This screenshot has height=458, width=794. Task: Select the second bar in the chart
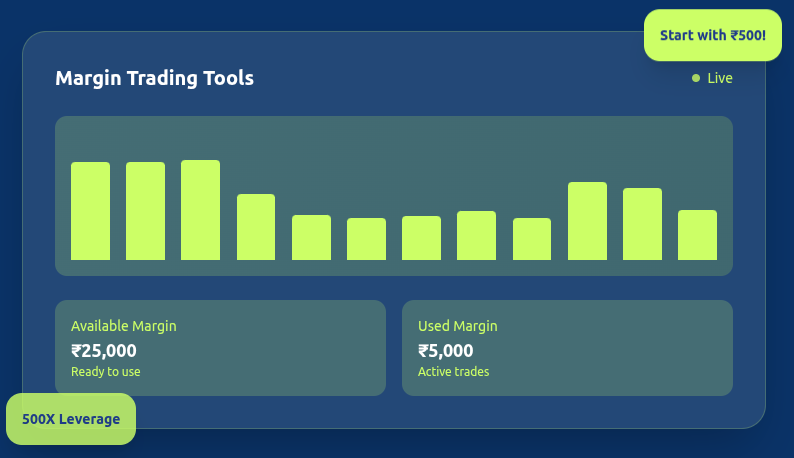click(x=145, y=211)
